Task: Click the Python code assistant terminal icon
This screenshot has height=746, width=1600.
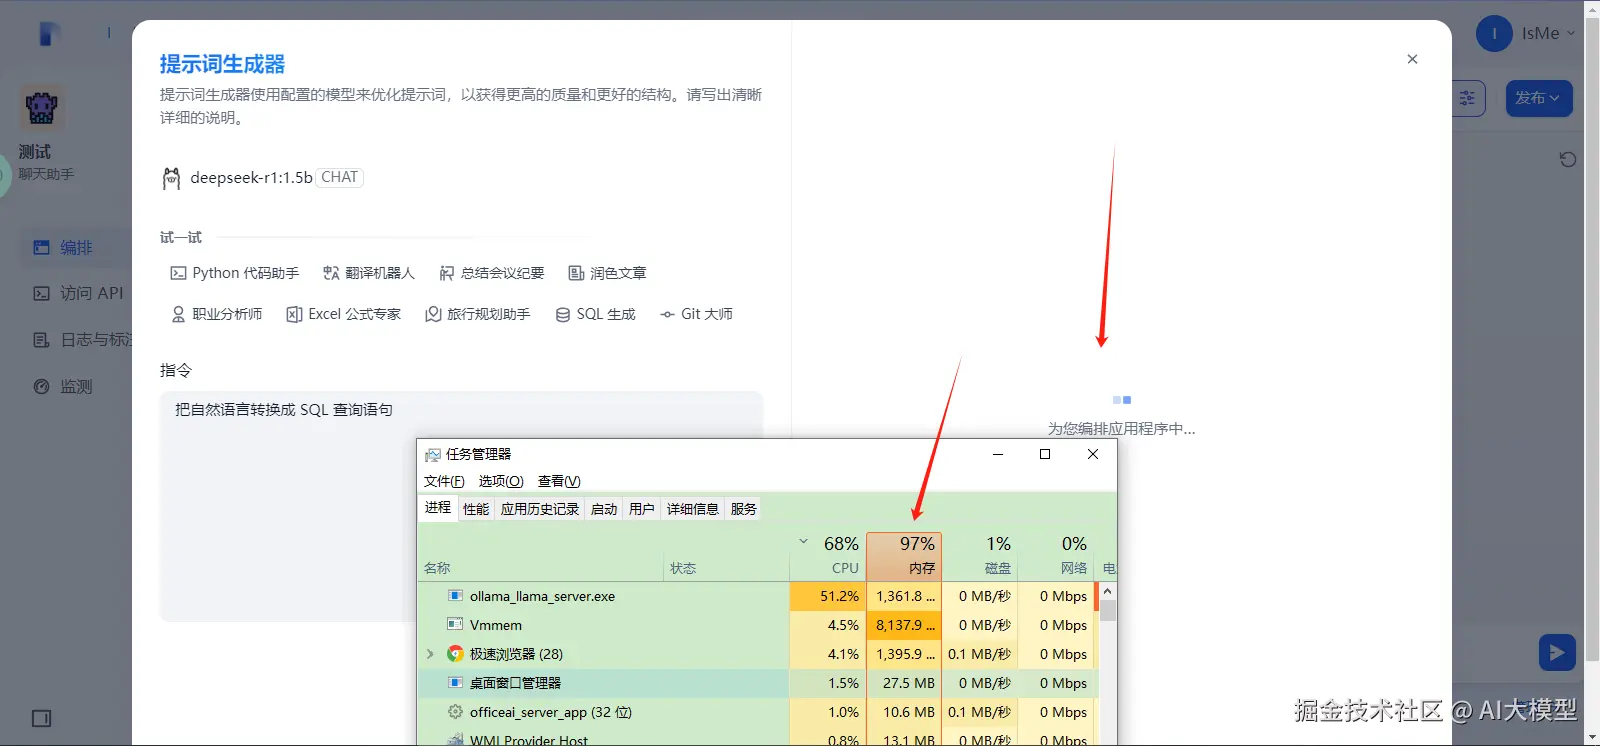Action: click(178, 273)
